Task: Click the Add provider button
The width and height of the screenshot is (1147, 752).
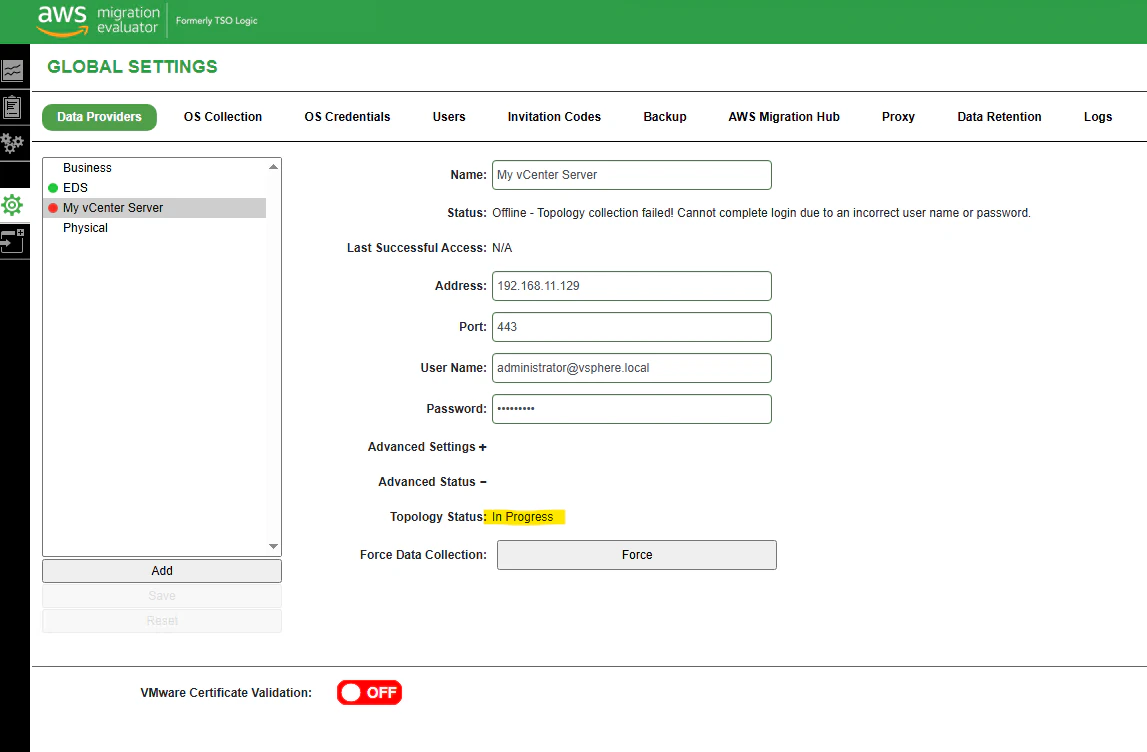Action: [x=162, y=571]
